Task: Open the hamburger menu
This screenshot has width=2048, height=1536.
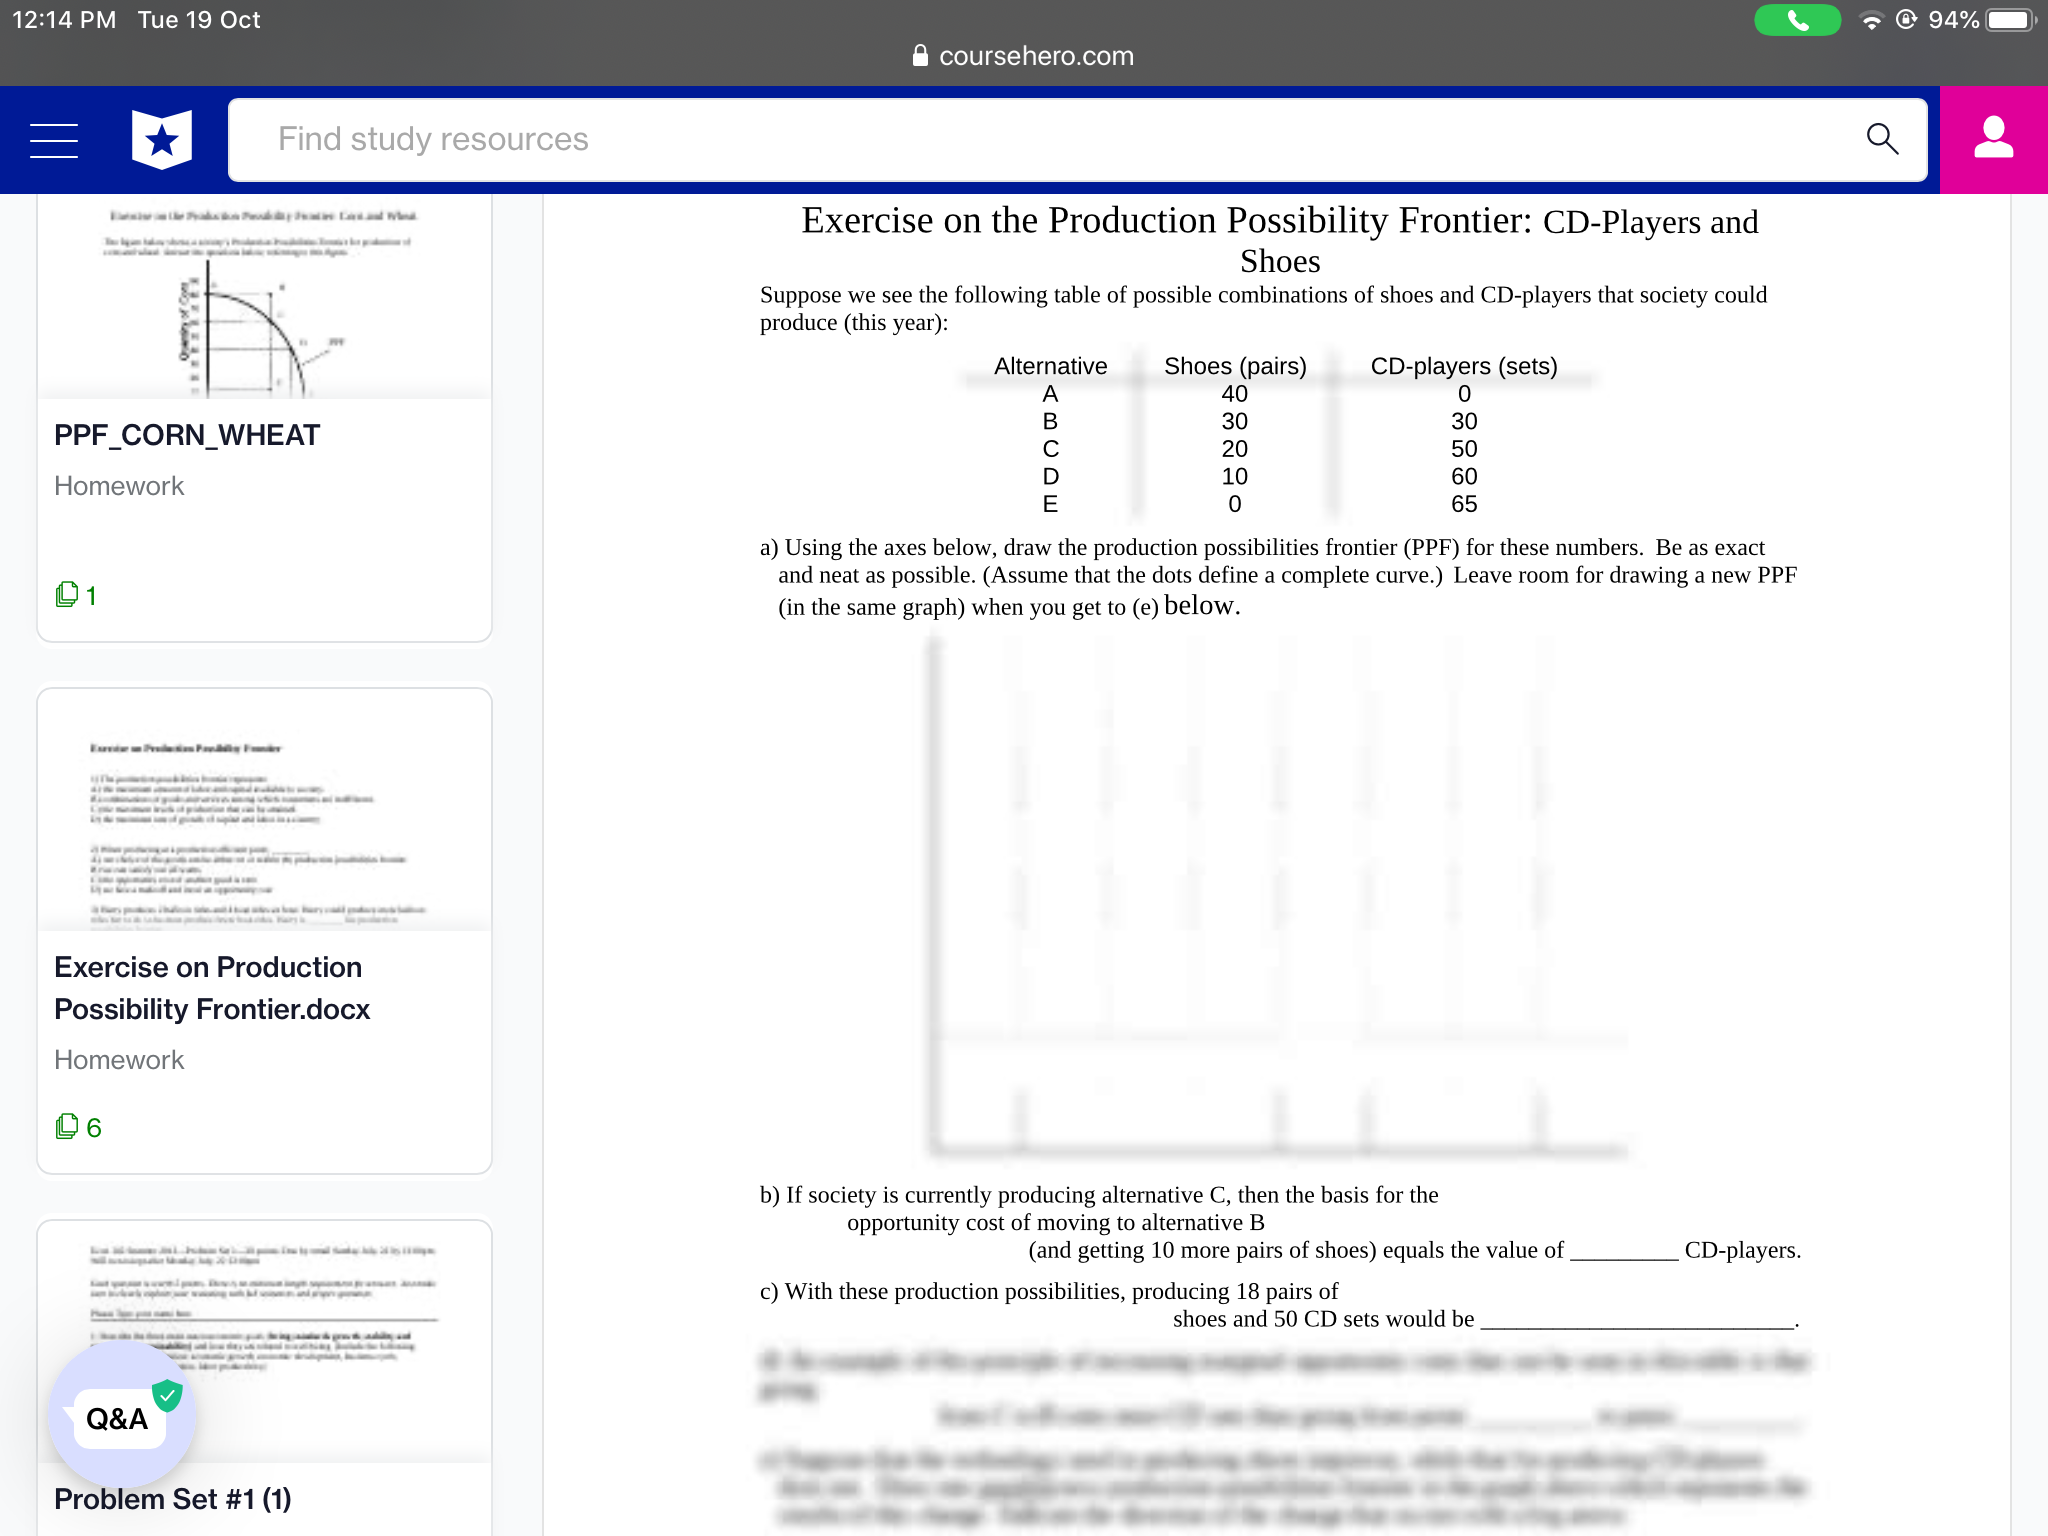Action: pyautogui.click(x=54, y=140)
